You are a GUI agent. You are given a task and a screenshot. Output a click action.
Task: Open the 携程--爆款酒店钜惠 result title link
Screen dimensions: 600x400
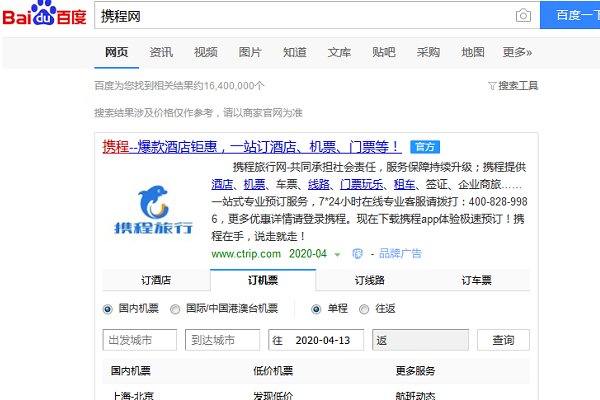[252, 147]
